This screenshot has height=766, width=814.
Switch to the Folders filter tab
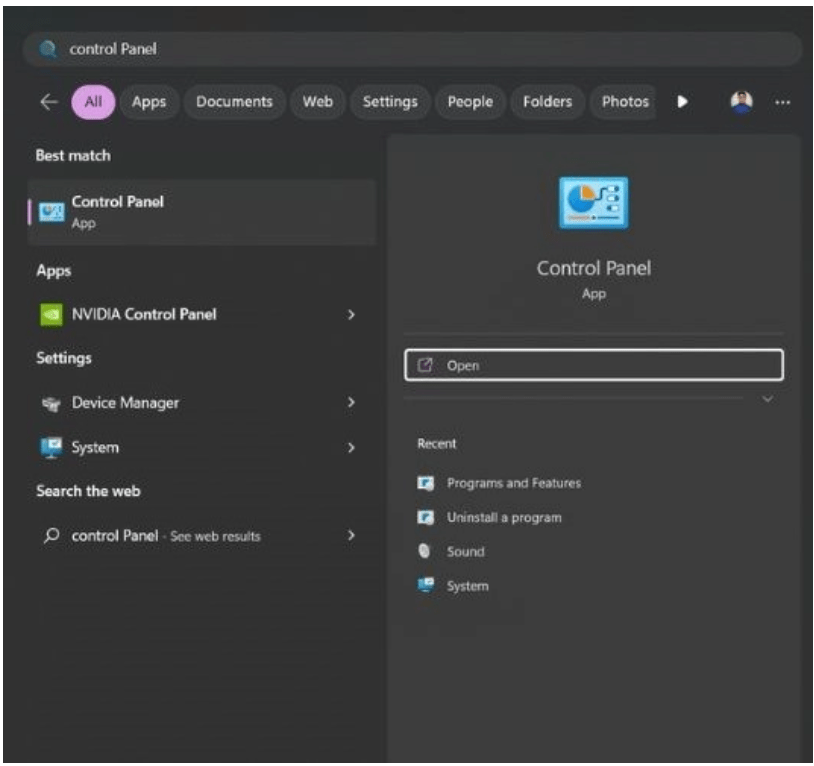[548, 102]
